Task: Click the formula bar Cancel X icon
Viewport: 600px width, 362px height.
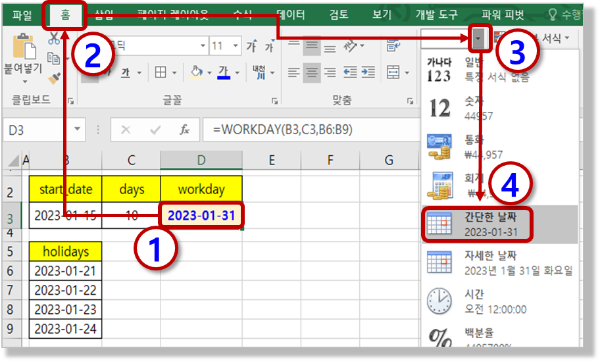Action: pyautogui.click(x=126, y=130)
